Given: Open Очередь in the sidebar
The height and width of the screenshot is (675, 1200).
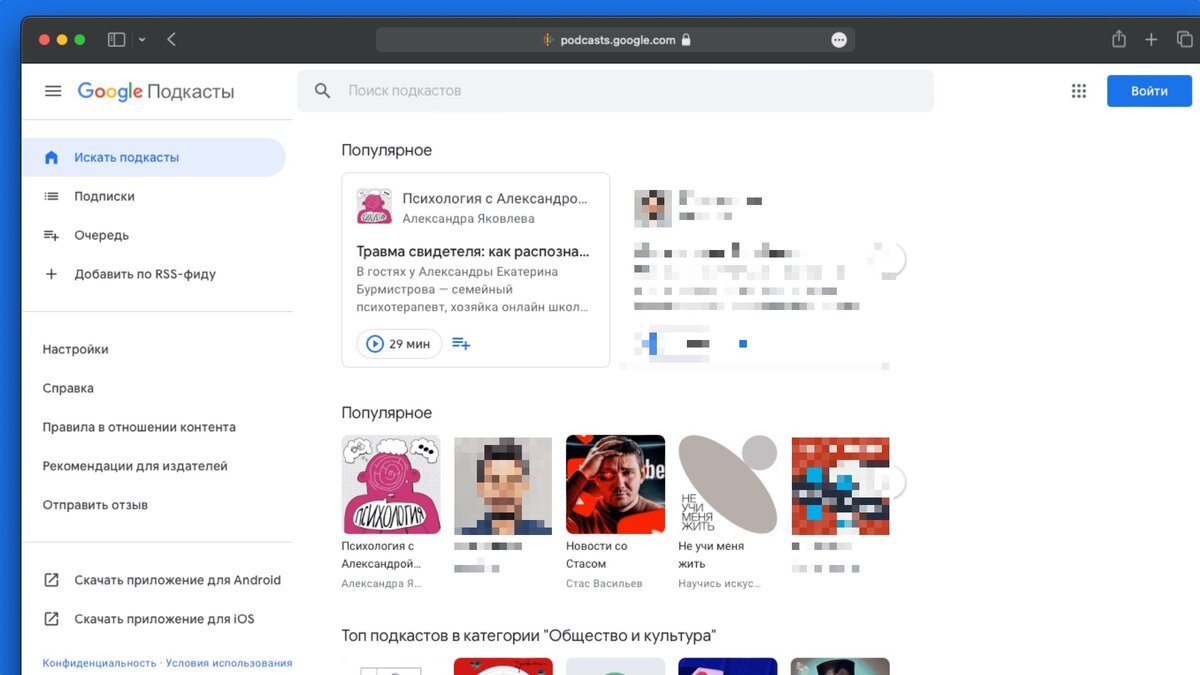Looking at the screenshot, I should coord(101,236).
